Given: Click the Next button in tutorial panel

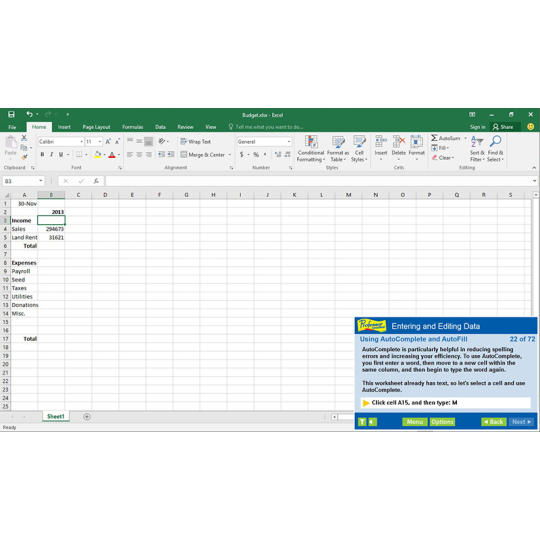Looking at the screenshot, I should pos(521,422).
